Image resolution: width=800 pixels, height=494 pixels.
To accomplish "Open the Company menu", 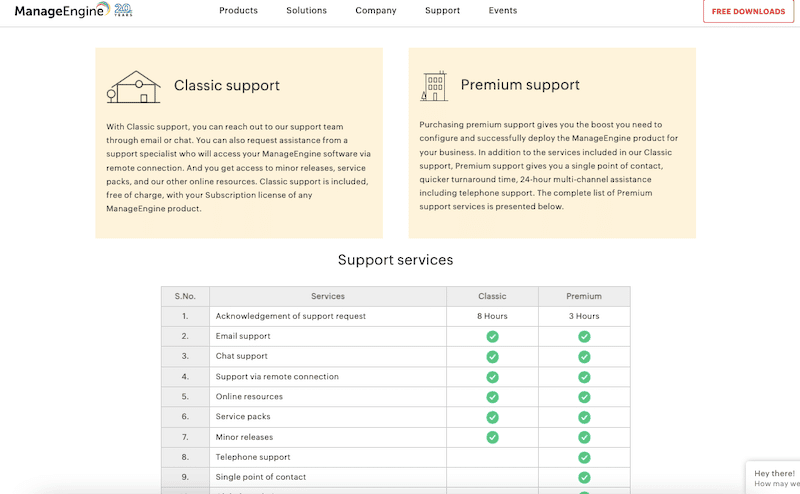I will (376, 10).
